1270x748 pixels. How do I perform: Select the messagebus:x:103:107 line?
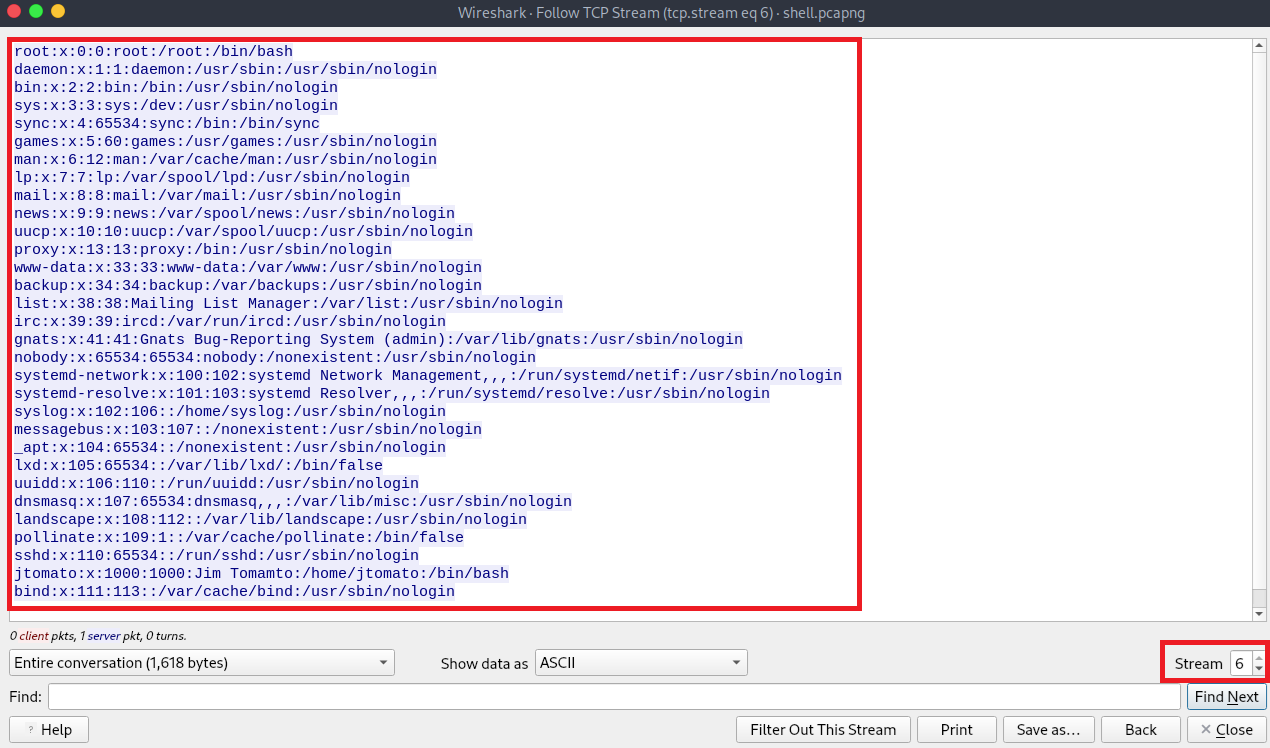[x=248, y=429]
